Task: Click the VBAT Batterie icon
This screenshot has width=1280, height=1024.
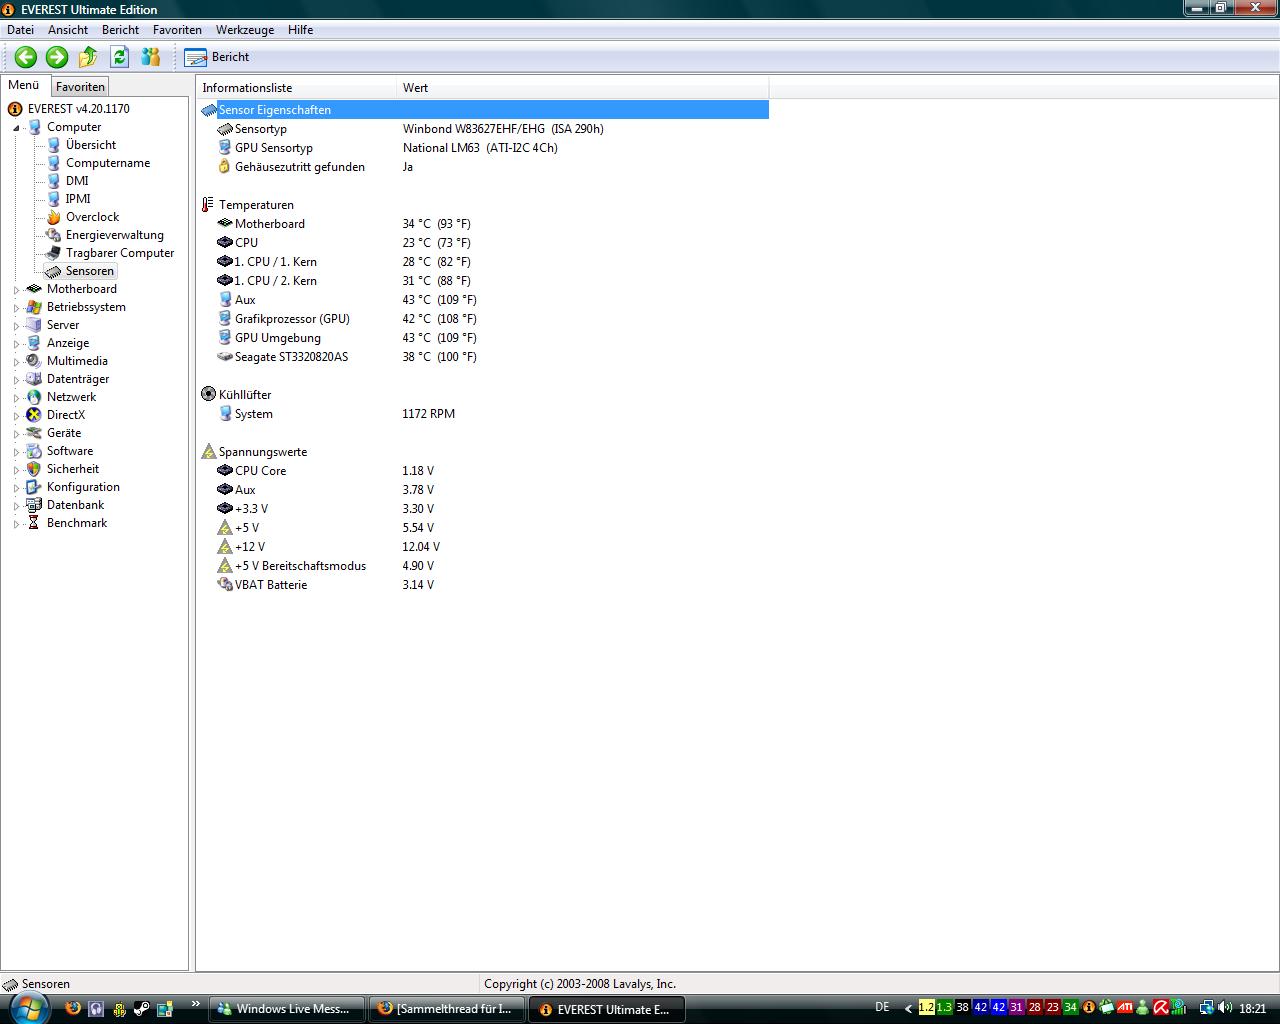Action: tap(225, 585)
